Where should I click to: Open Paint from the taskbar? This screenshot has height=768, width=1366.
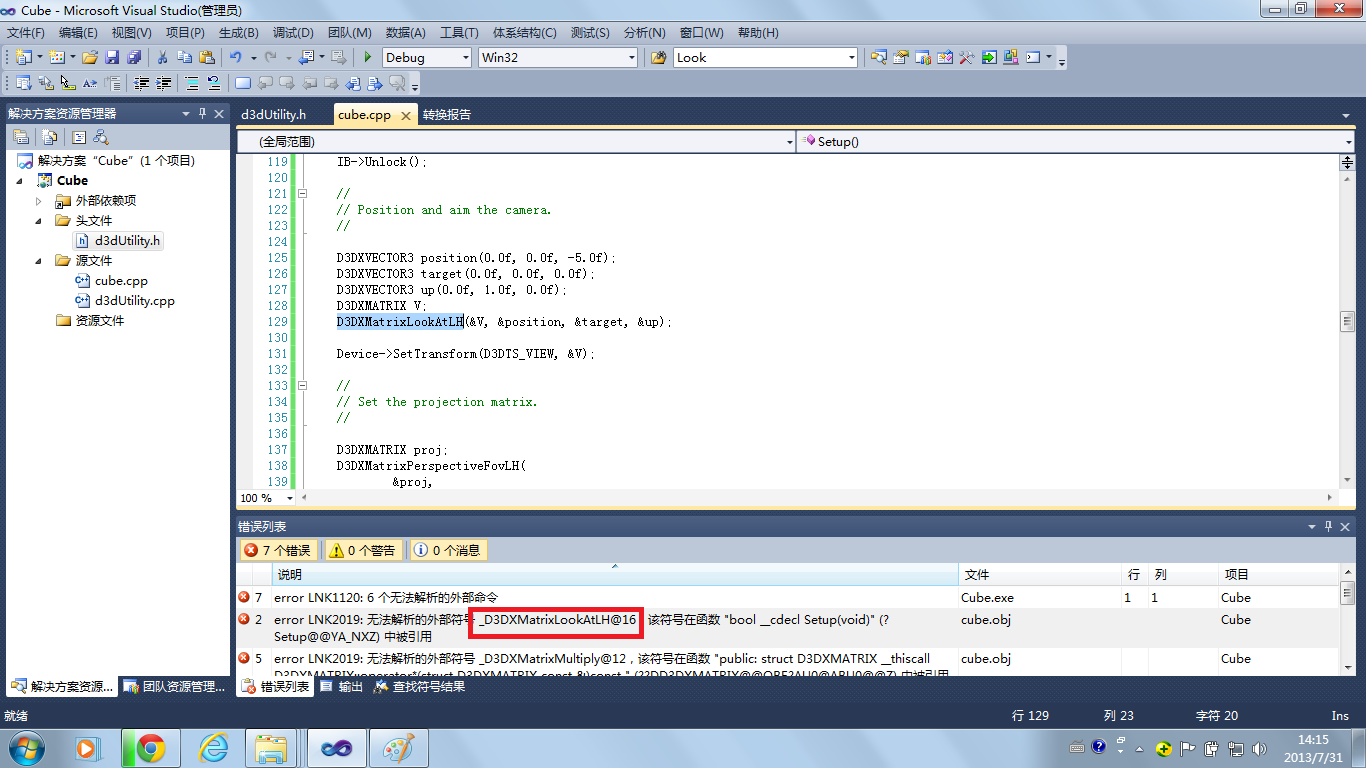click(x=399, y=747)
